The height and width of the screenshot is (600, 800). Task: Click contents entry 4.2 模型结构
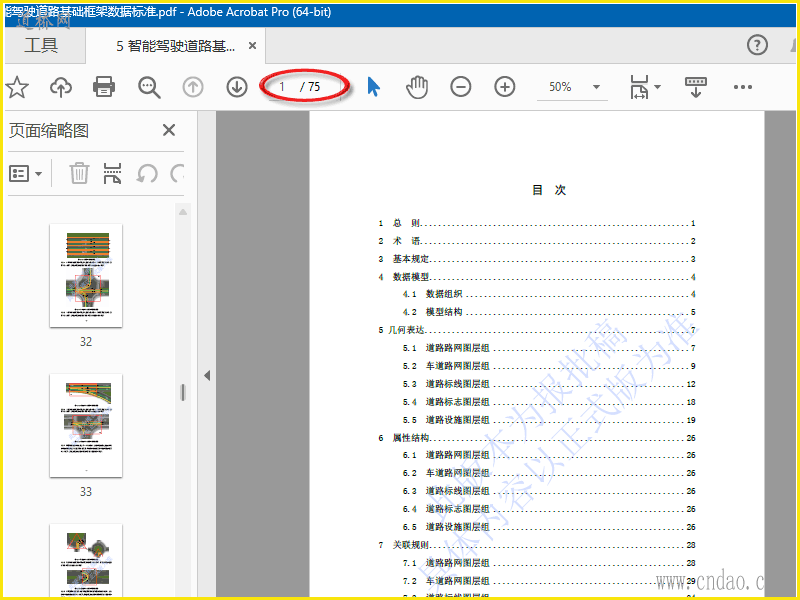[x=549, y=312]
